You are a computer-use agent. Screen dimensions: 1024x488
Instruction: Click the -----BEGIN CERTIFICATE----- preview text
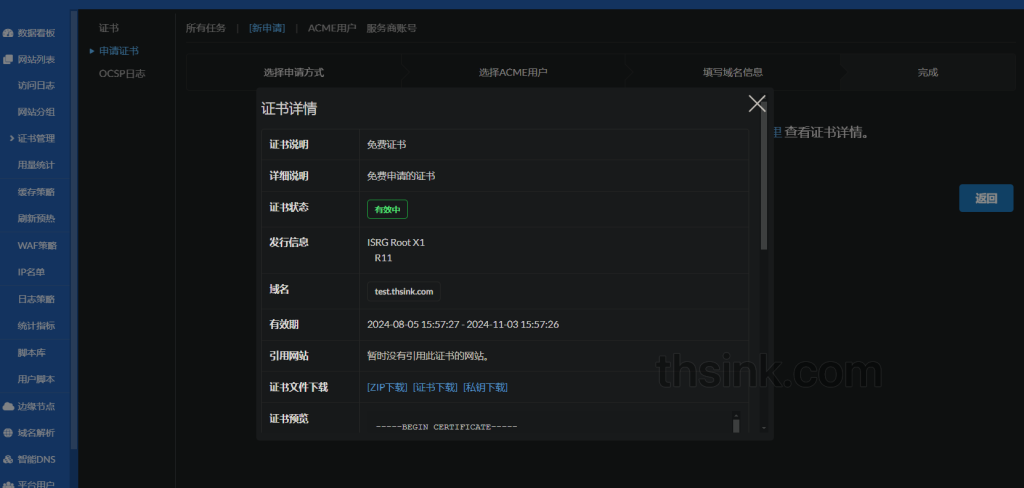pos(447,427)
